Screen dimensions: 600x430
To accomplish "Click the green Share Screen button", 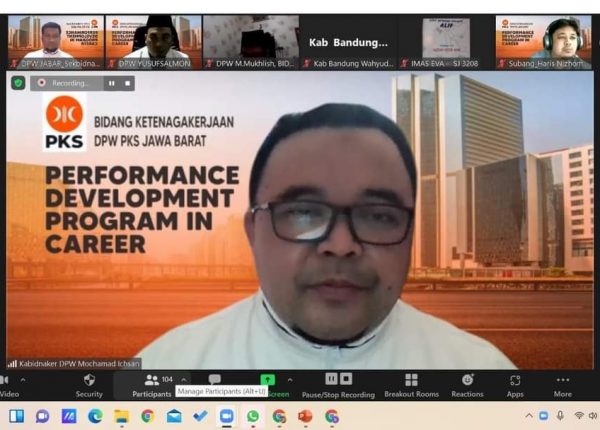I will (x=267, y=380).
